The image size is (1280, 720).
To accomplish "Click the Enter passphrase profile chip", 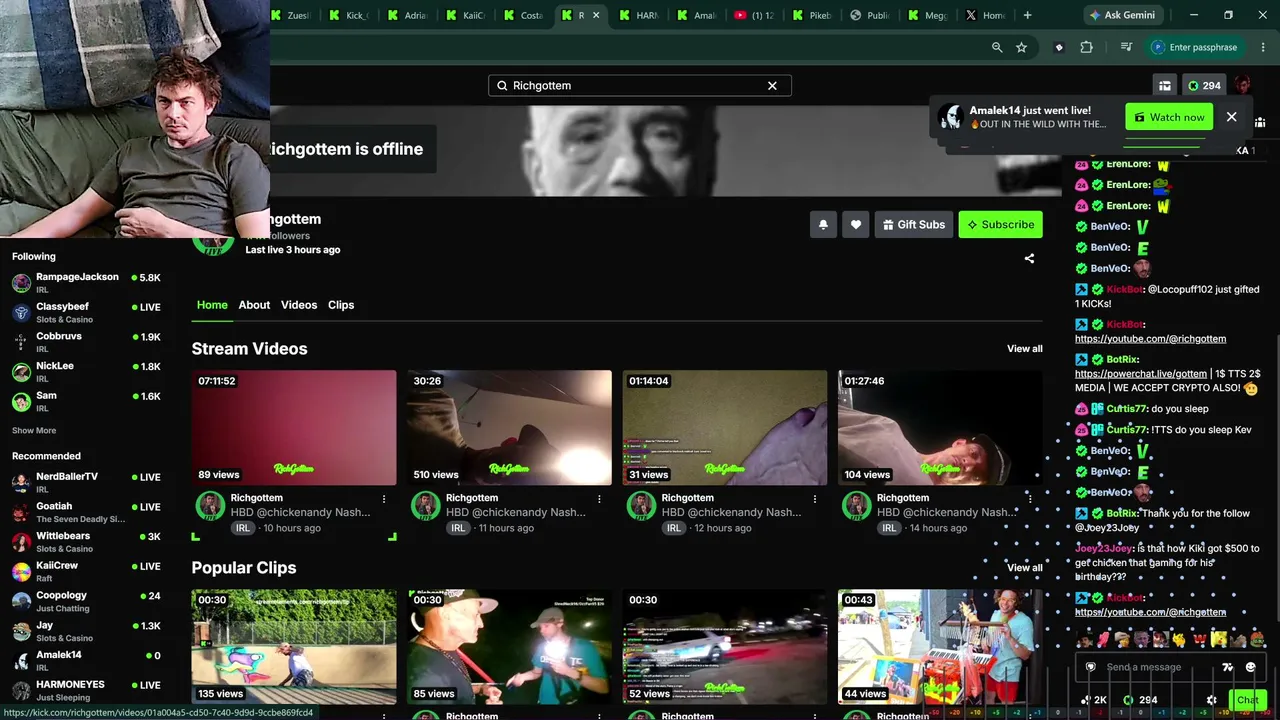I will pyautogui.click(x=1194, y=47).
